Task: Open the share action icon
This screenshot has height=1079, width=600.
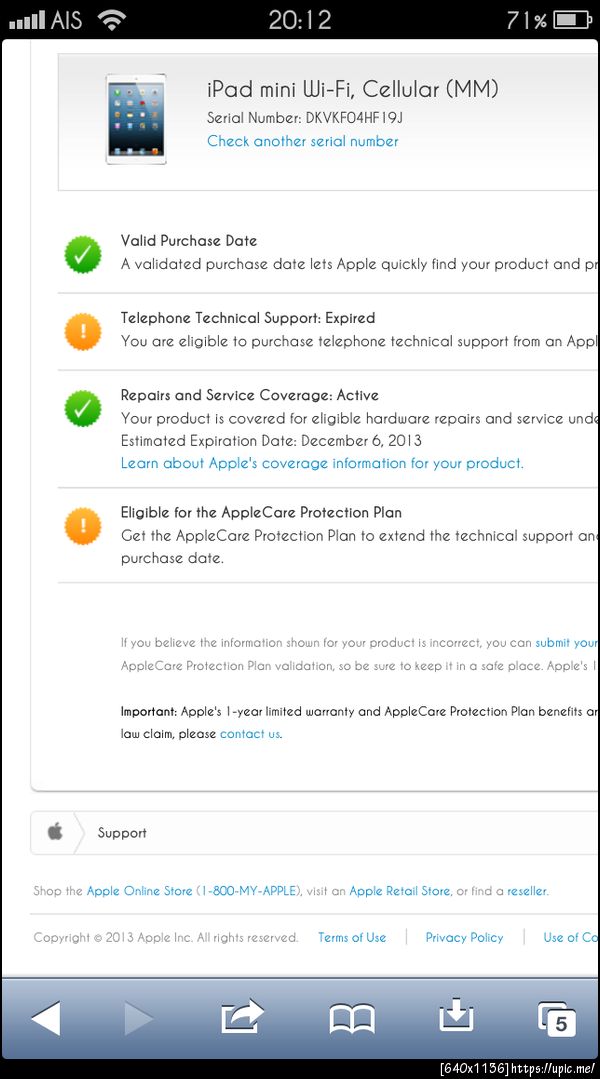Action: 242,1017
